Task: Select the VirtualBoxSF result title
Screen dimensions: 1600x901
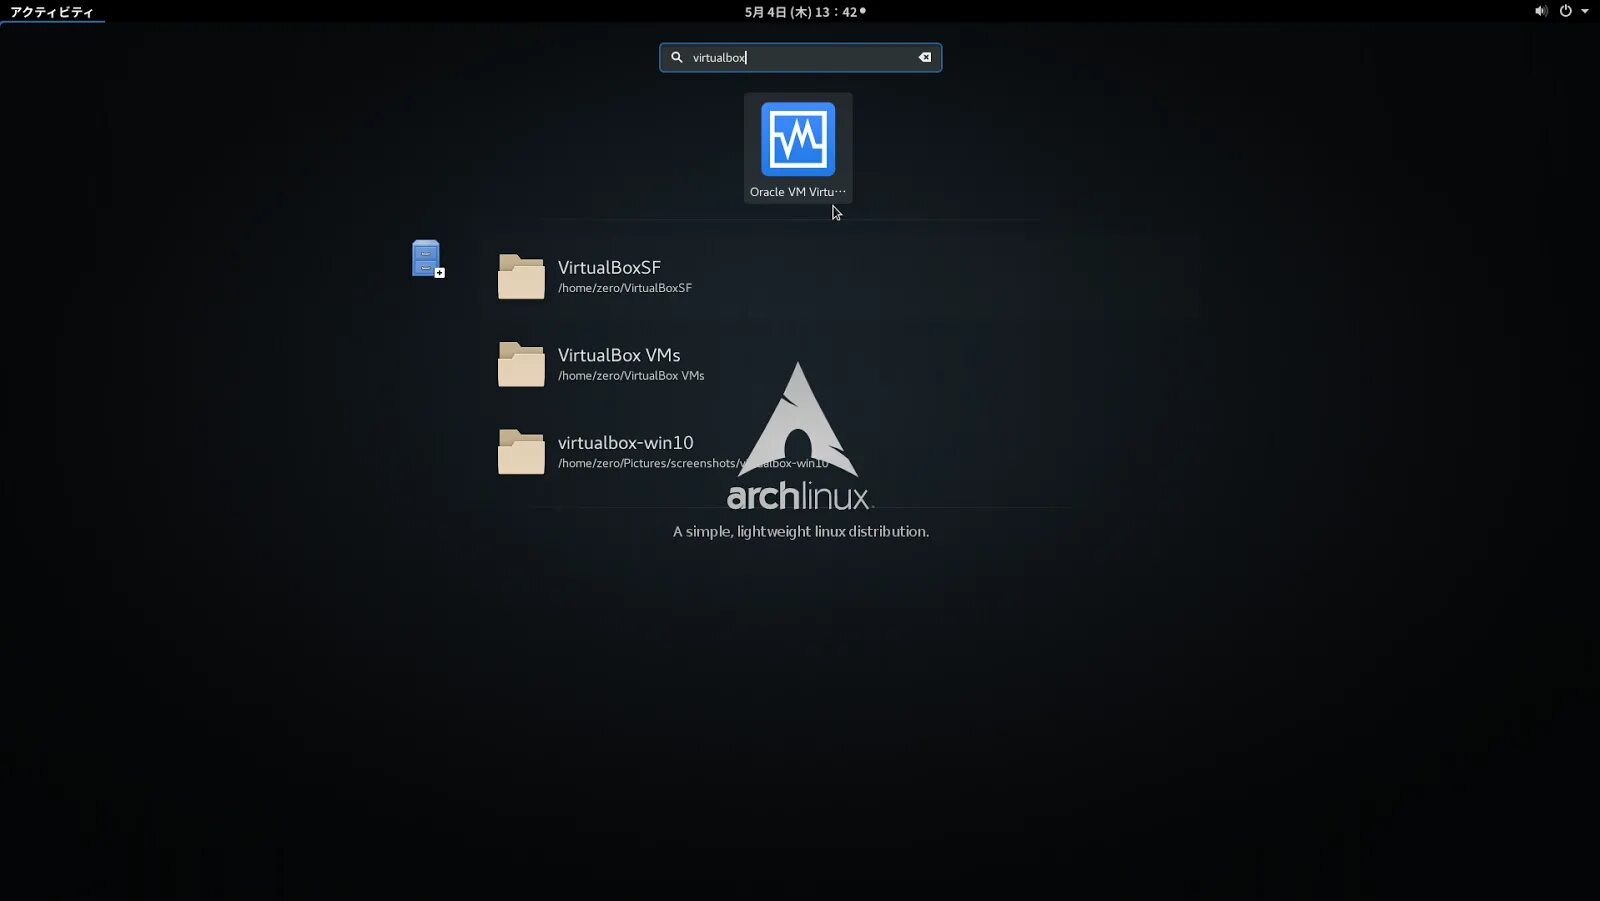Action: pos(609,267)
